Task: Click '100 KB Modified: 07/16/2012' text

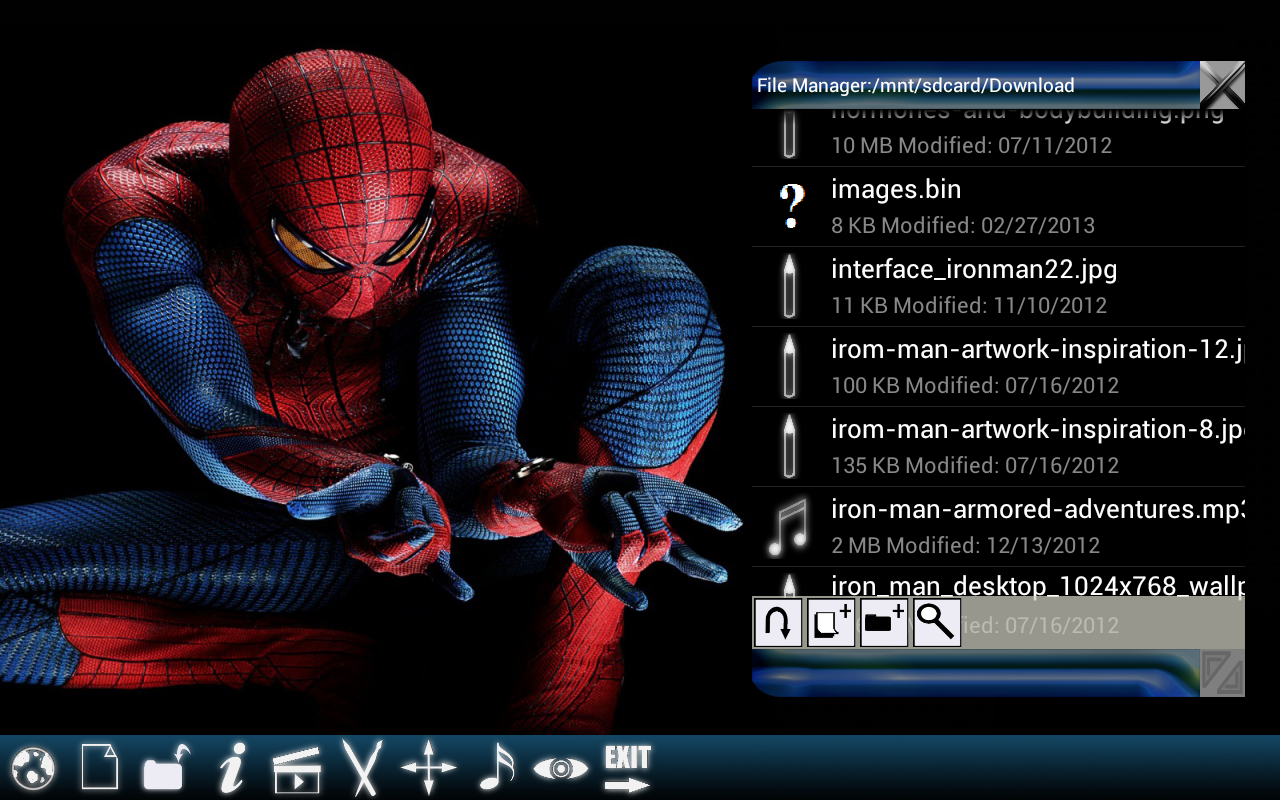Action: 975,385
